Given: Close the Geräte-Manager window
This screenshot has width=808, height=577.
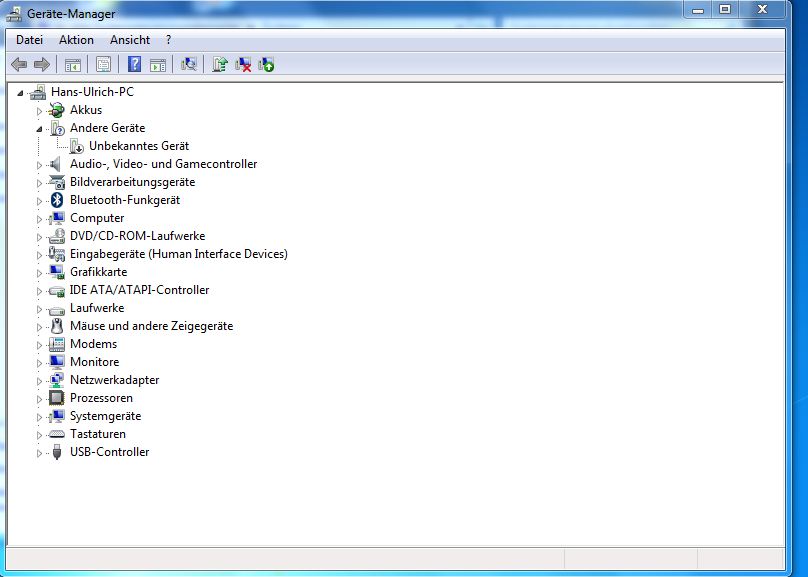Looking at the screenshot, I should 763,10.
